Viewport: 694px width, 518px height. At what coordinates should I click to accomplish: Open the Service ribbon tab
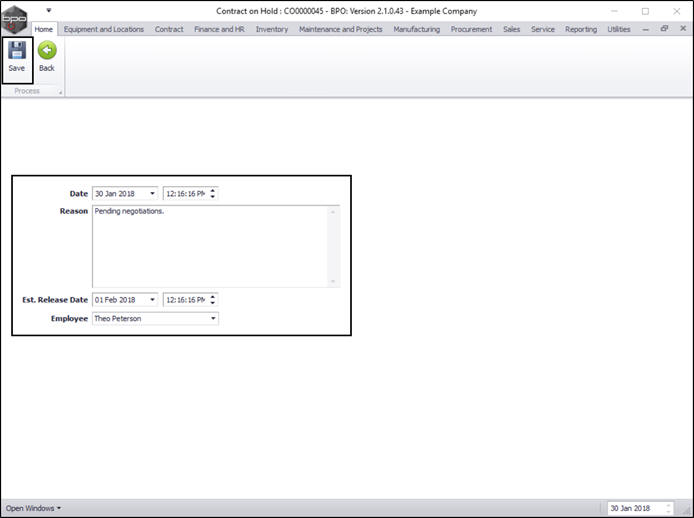click(x=543, y=29)
